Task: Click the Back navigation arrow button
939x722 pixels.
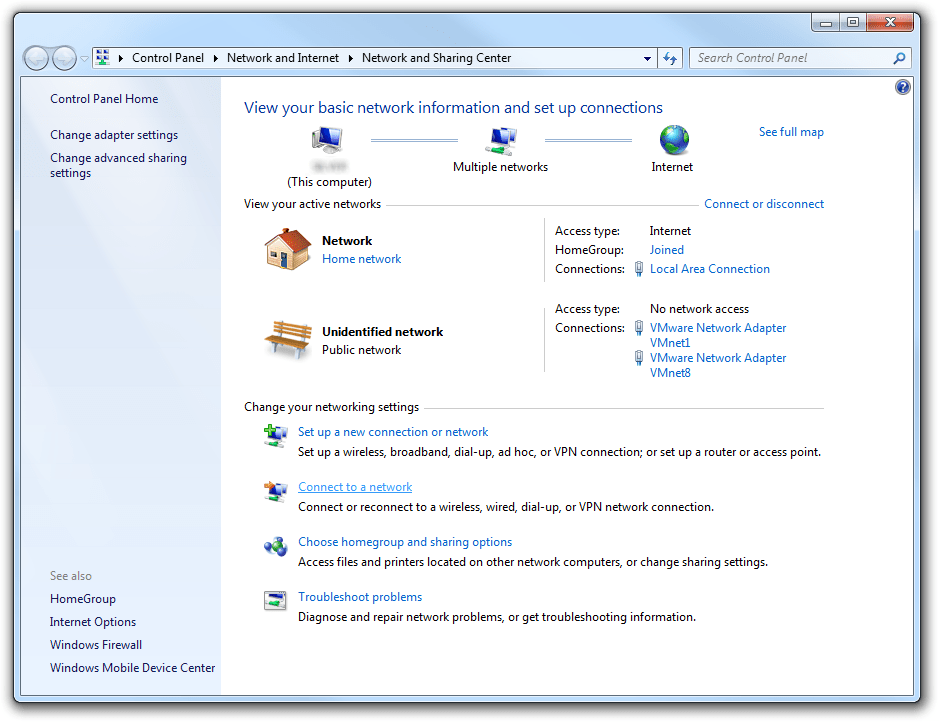Action: 36,58
